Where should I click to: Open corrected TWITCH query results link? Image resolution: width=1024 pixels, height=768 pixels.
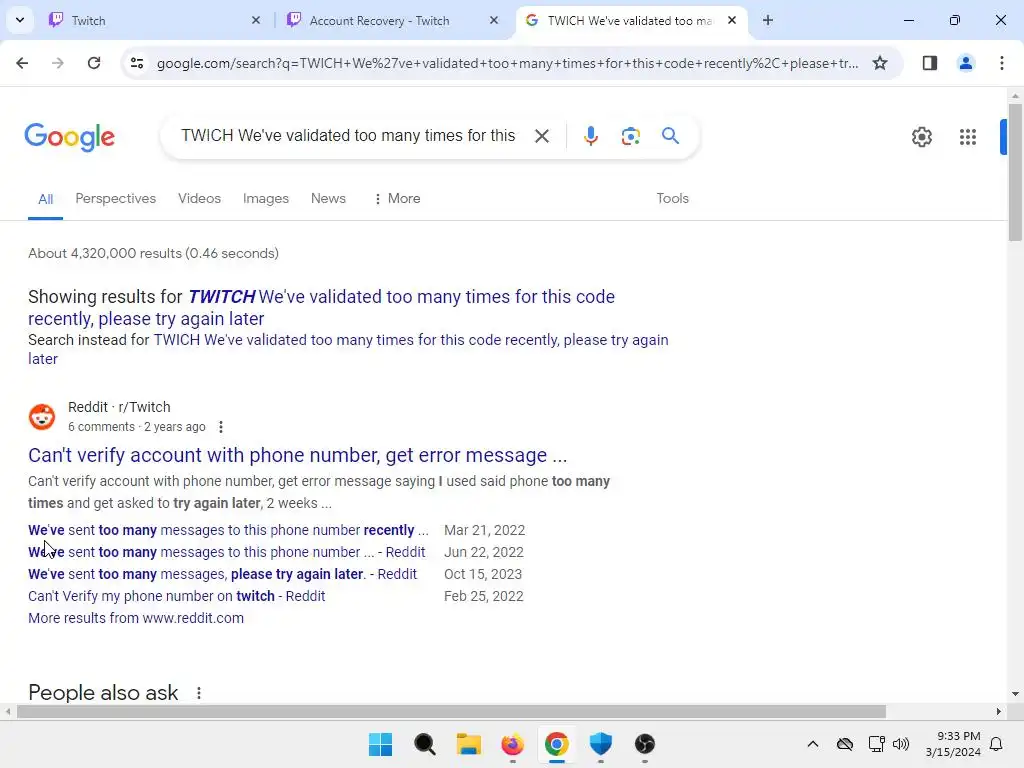pos(321,308)
